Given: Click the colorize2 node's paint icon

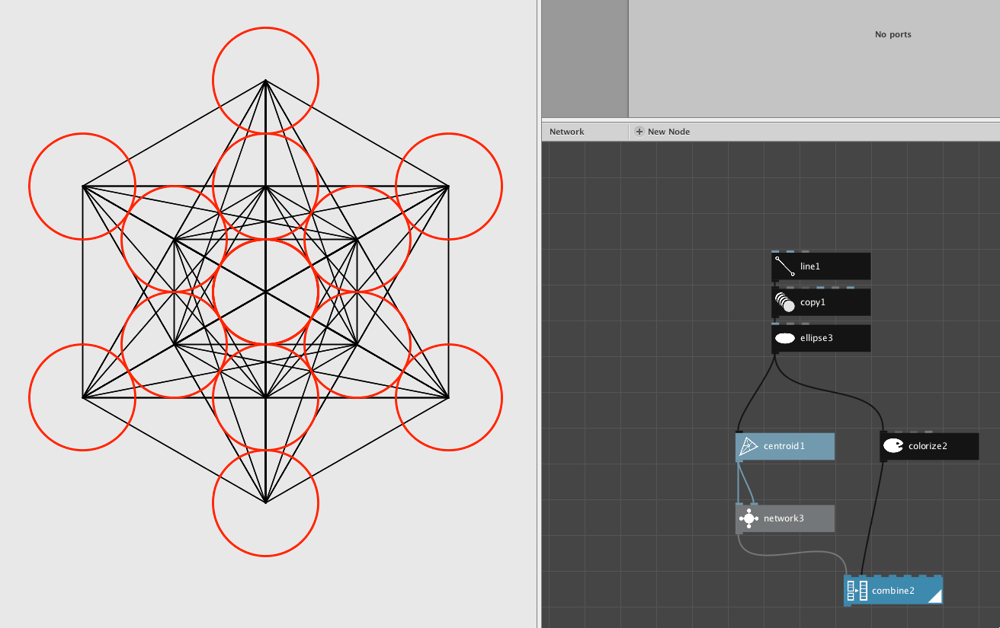Looking at the screenshot, I should [893, 446].
